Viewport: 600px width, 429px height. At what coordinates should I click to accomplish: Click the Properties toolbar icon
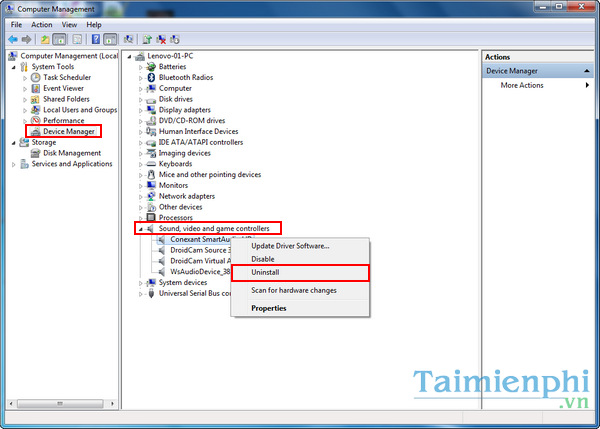coord(77,39)
